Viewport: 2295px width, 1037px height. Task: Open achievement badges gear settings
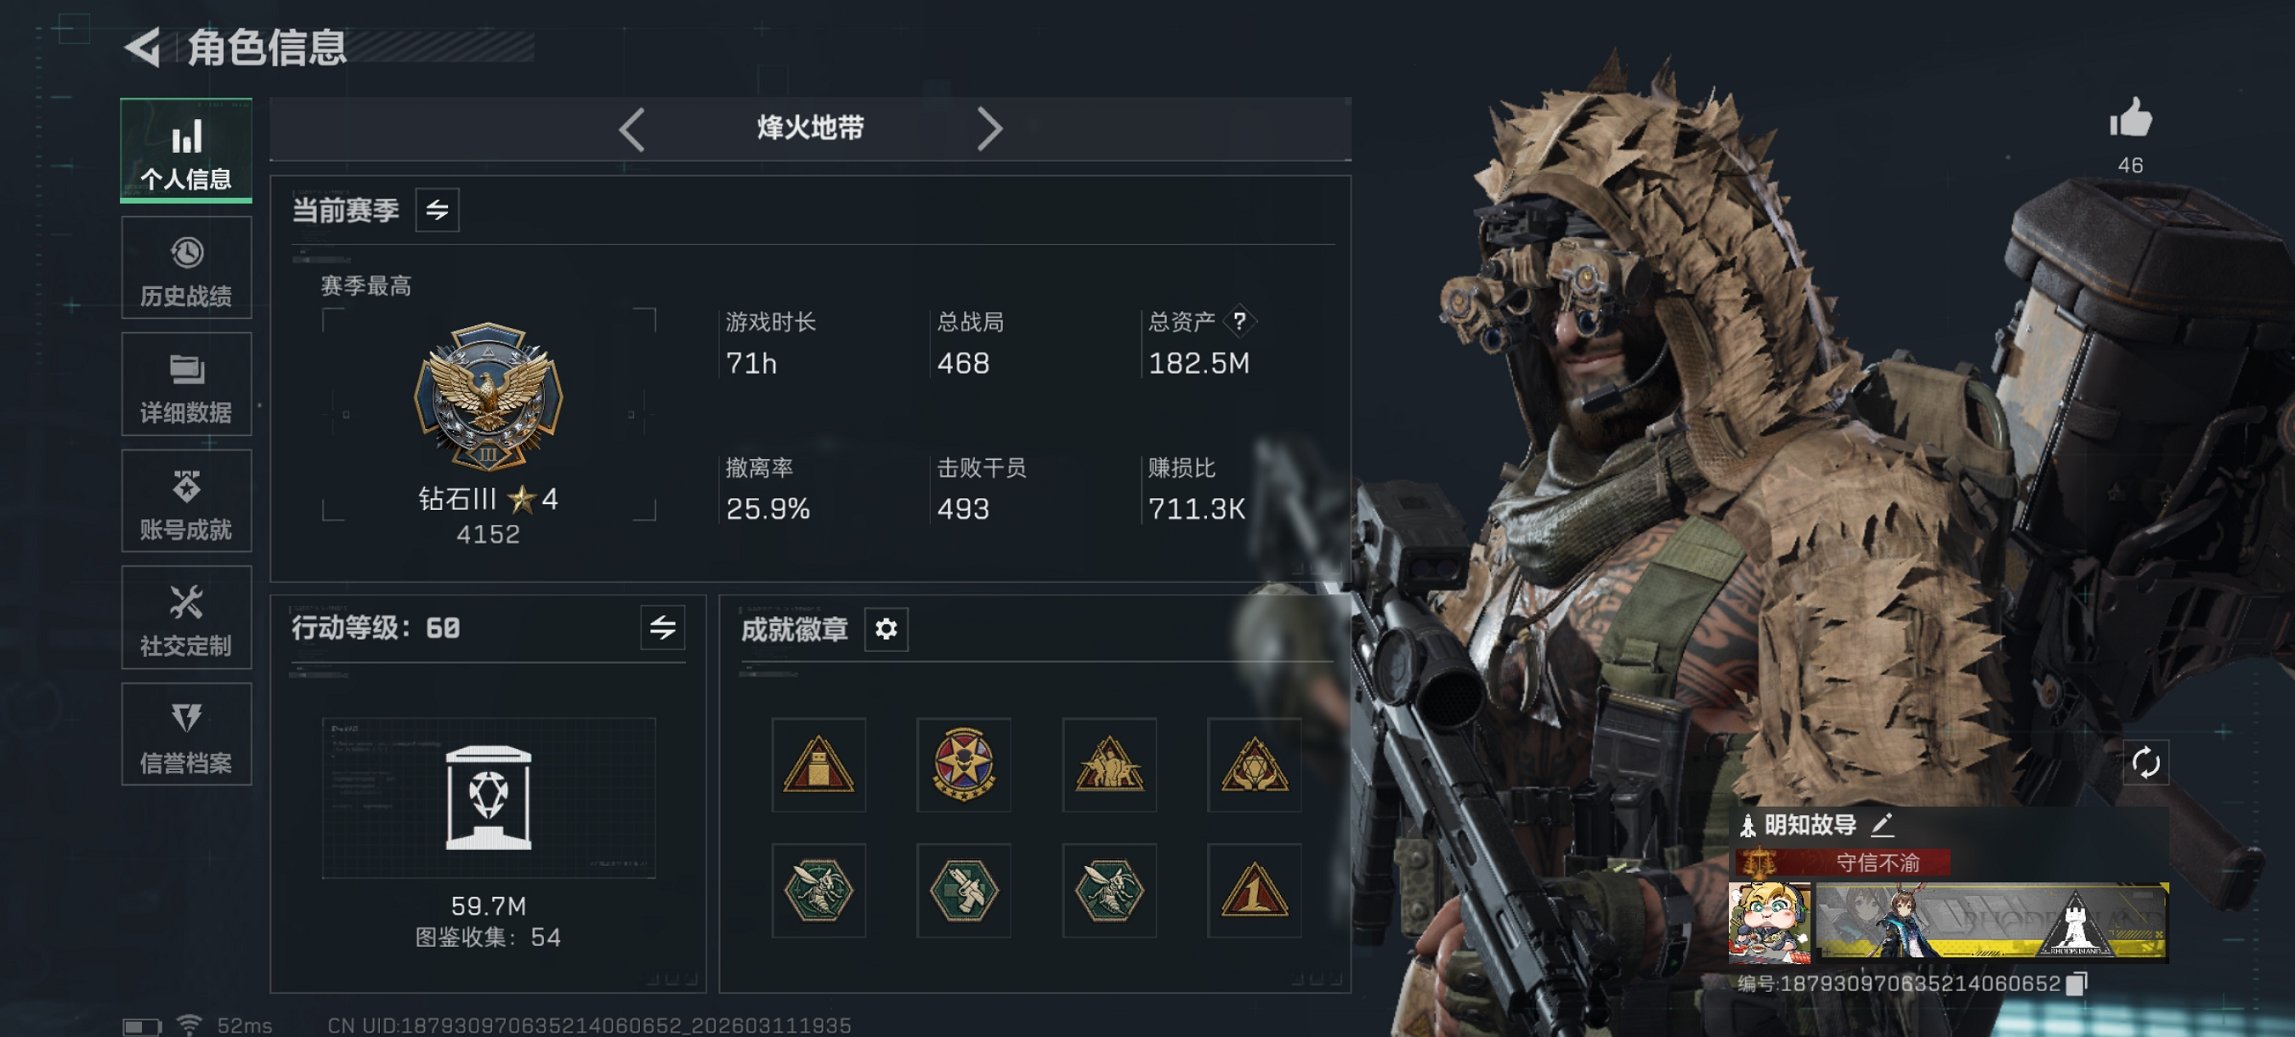click(886, 629)
